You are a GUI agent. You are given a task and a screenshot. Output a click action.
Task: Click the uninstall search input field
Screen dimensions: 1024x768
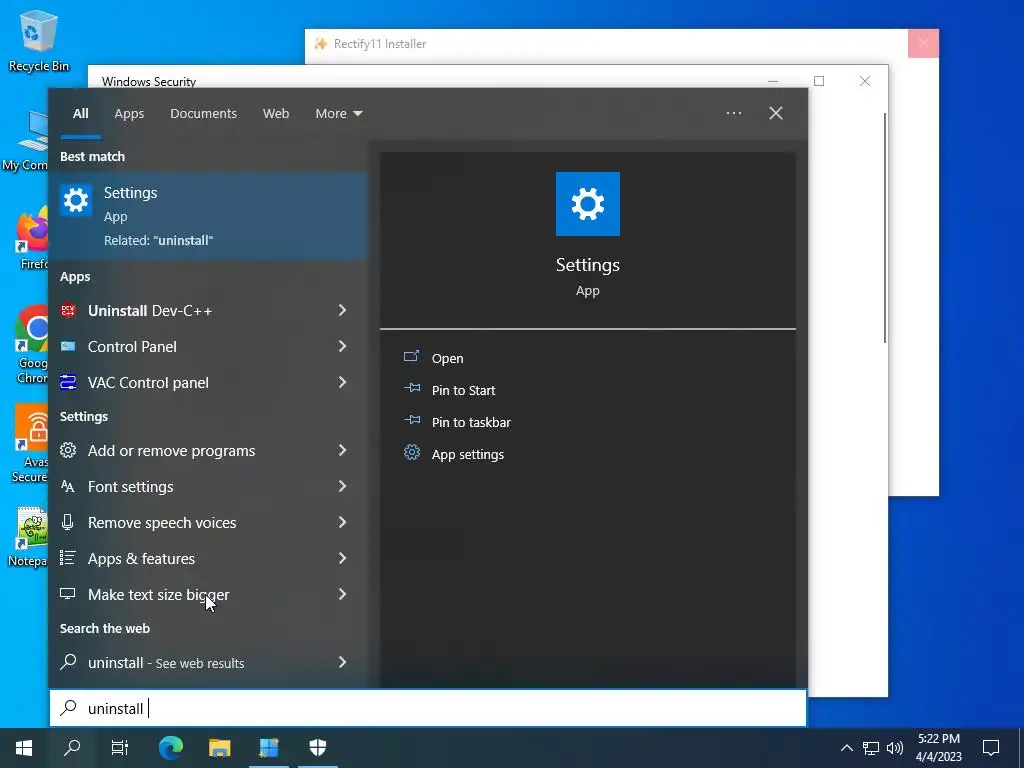coord(428,708)
